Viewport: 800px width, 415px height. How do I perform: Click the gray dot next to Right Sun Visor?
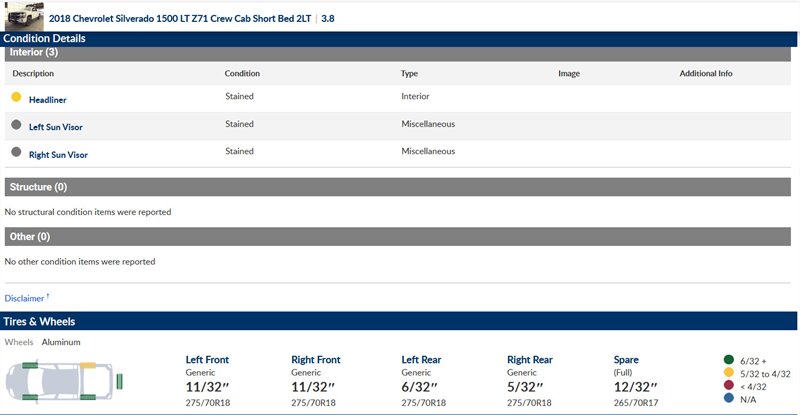click(16, 153)
